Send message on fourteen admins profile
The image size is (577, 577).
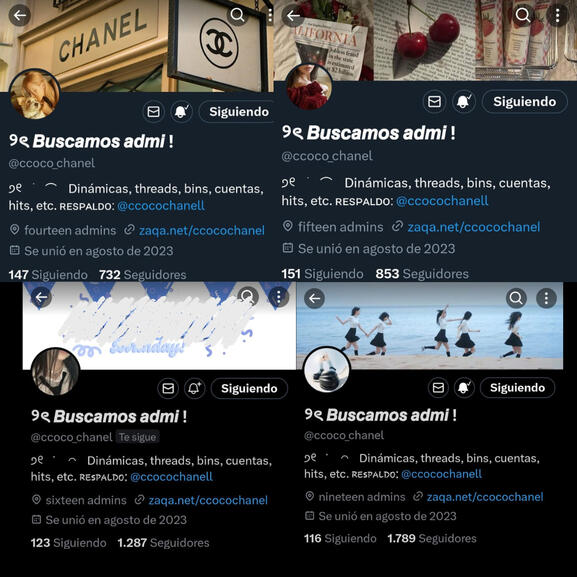[153, 111]
